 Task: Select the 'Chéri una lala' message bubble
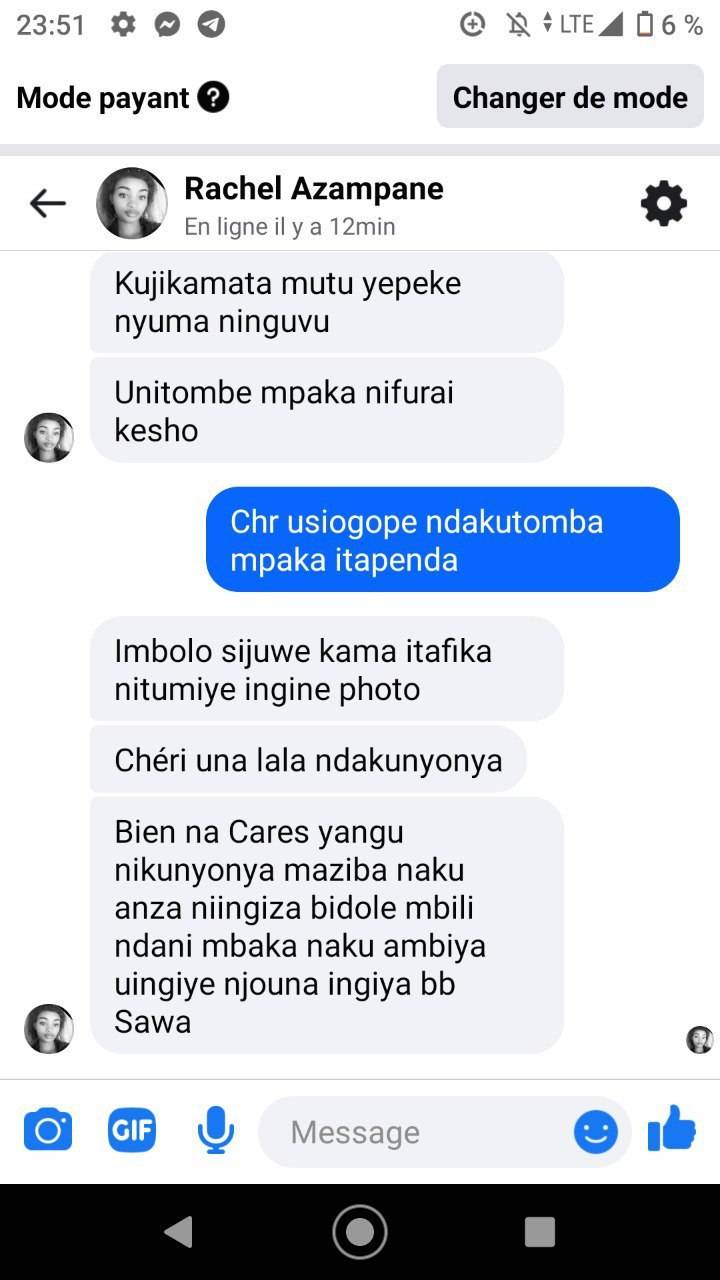308,760
